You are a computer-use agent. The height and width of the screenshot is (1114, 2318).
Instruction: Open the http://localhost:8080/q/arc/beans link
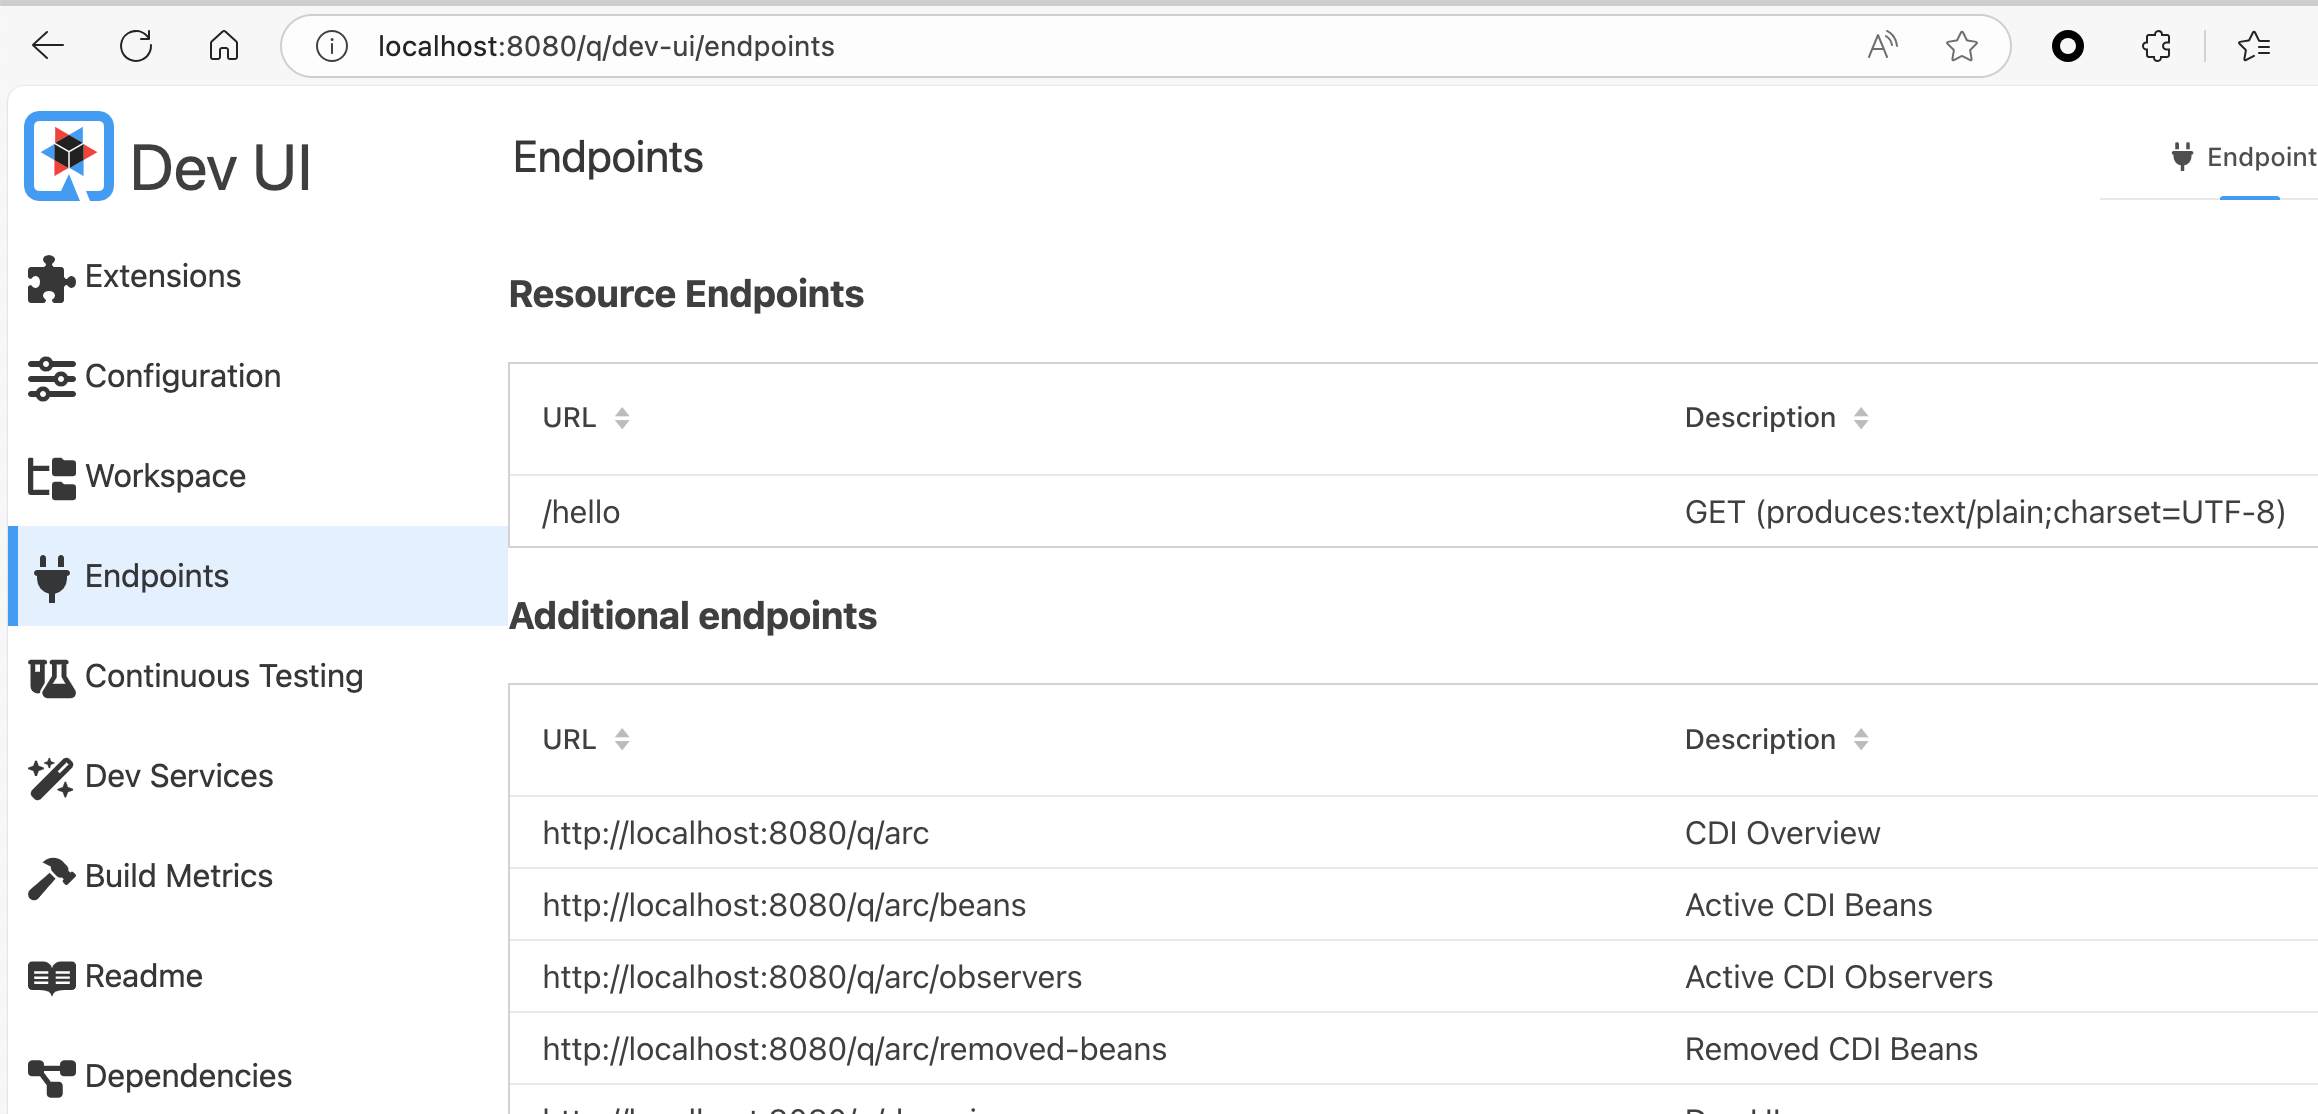click(784, 905)
